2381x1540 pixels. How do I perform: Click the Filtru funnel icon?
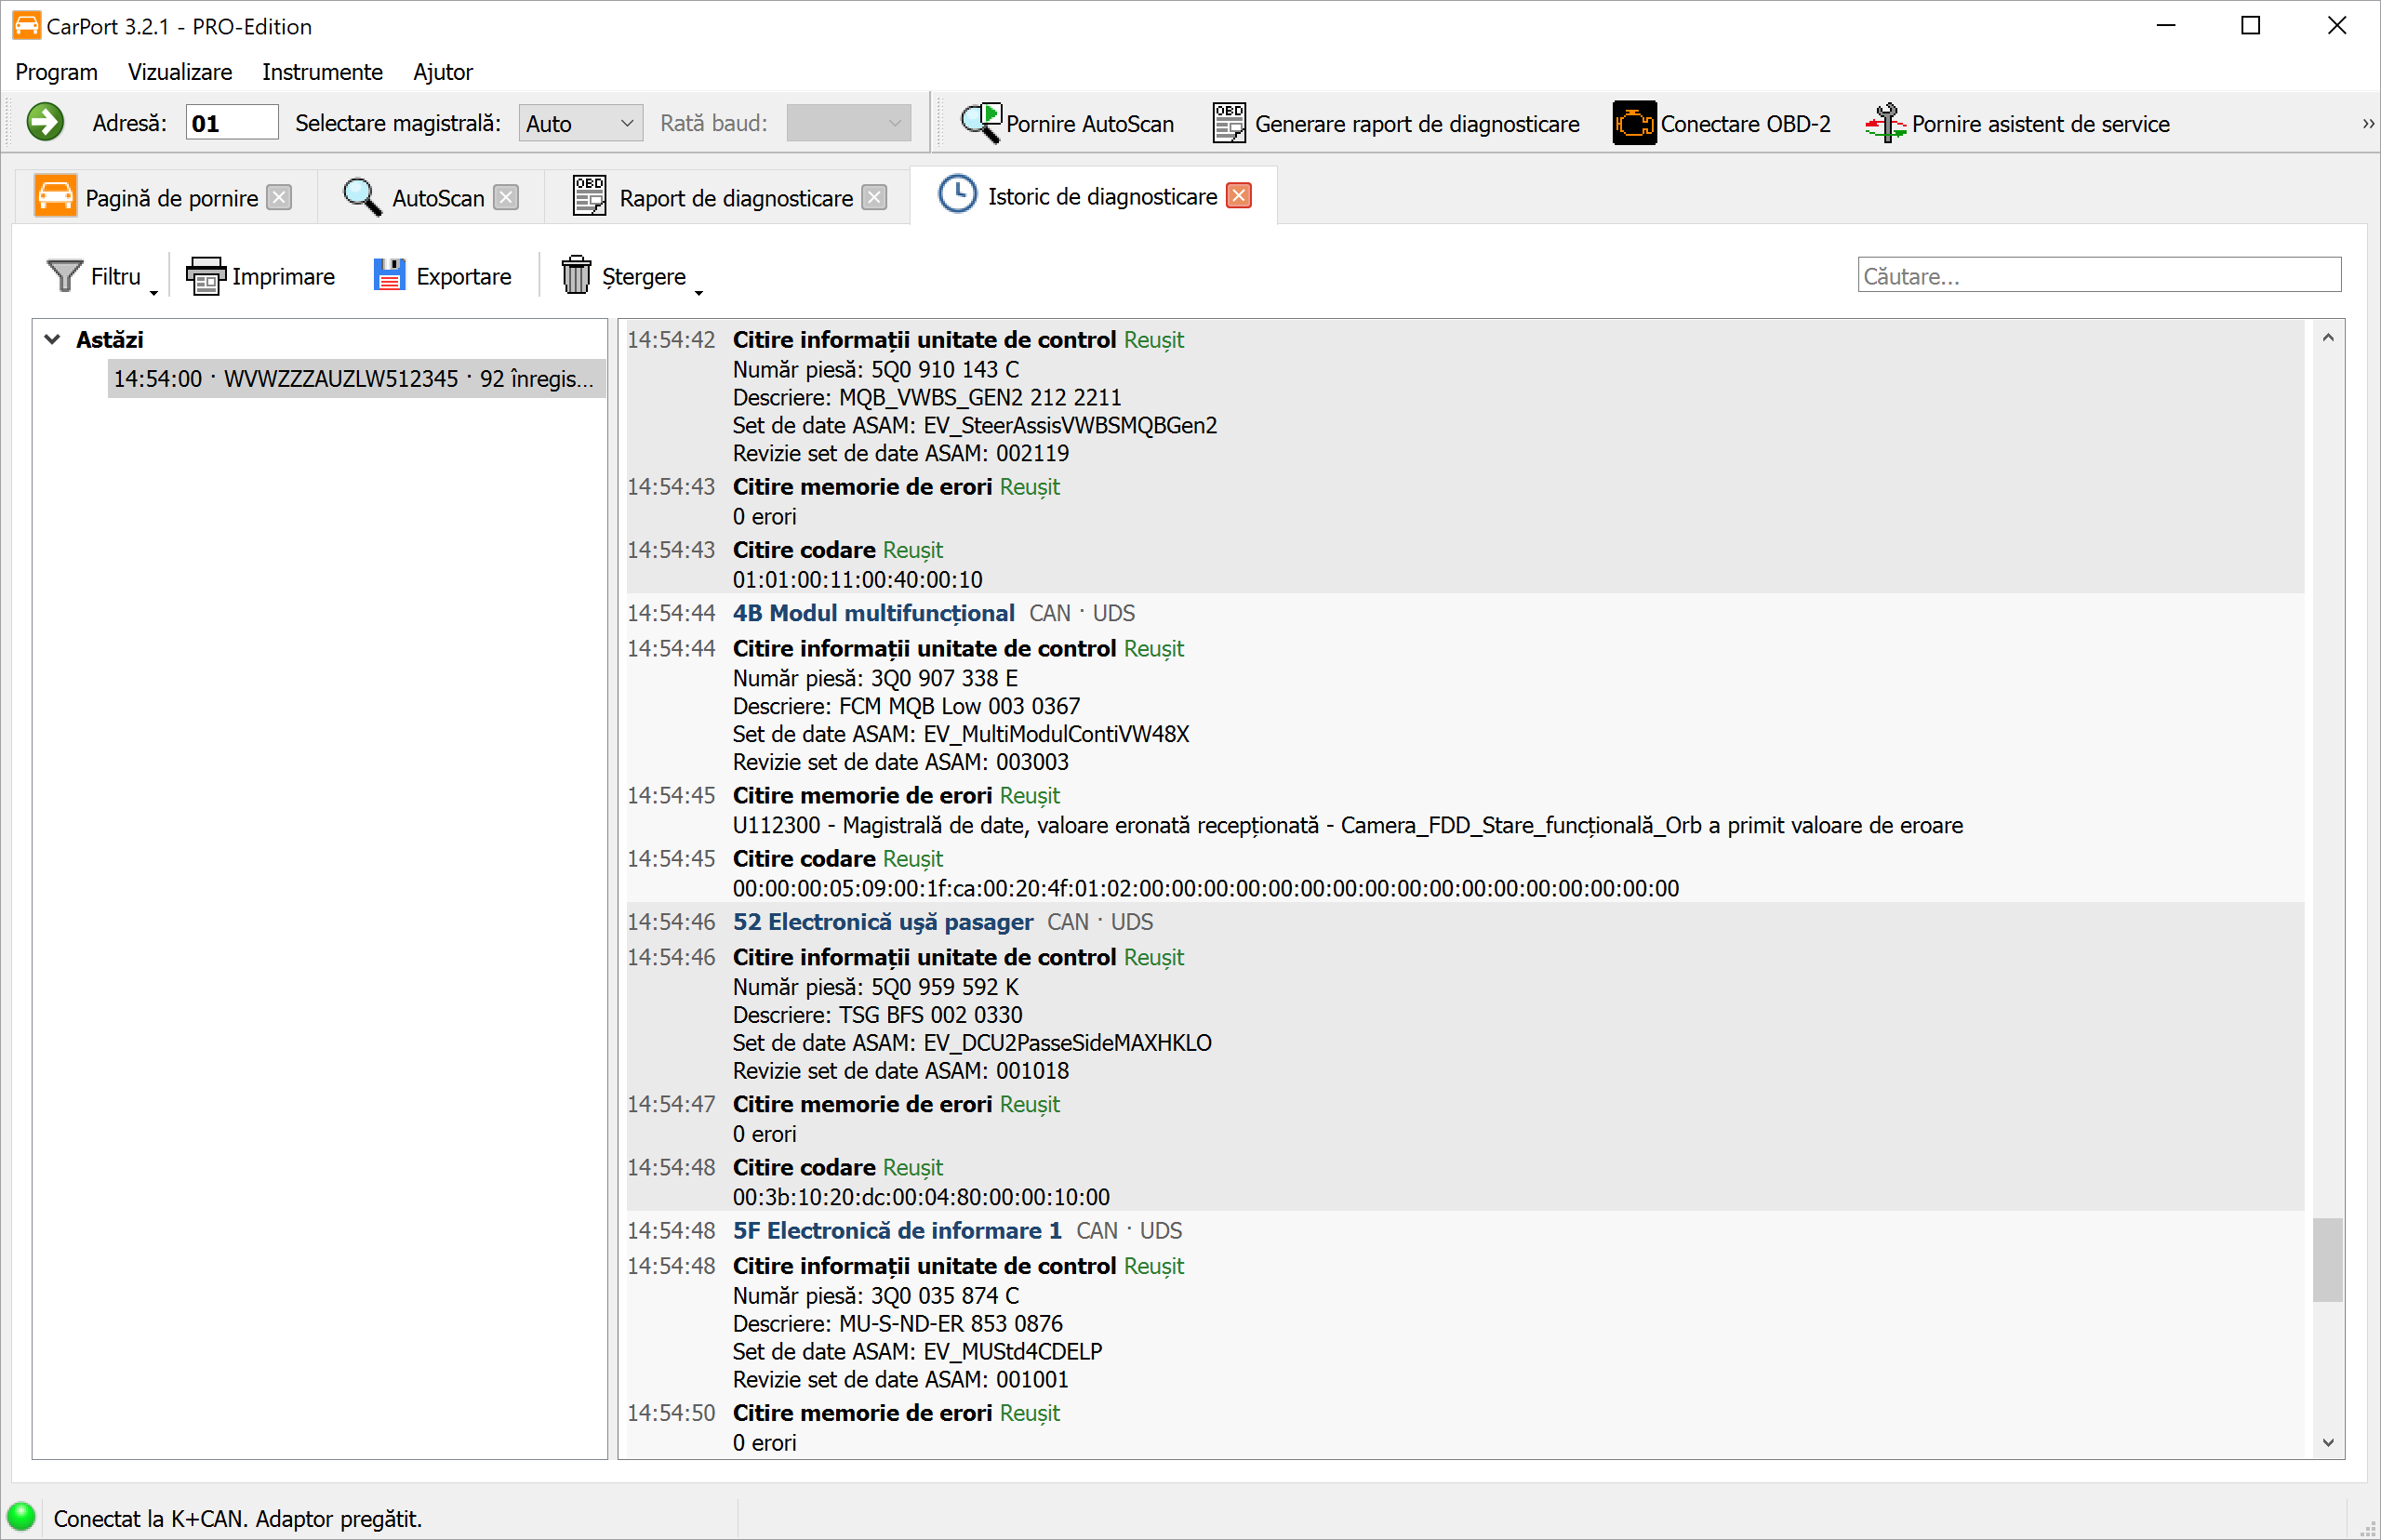pos(65,275)
